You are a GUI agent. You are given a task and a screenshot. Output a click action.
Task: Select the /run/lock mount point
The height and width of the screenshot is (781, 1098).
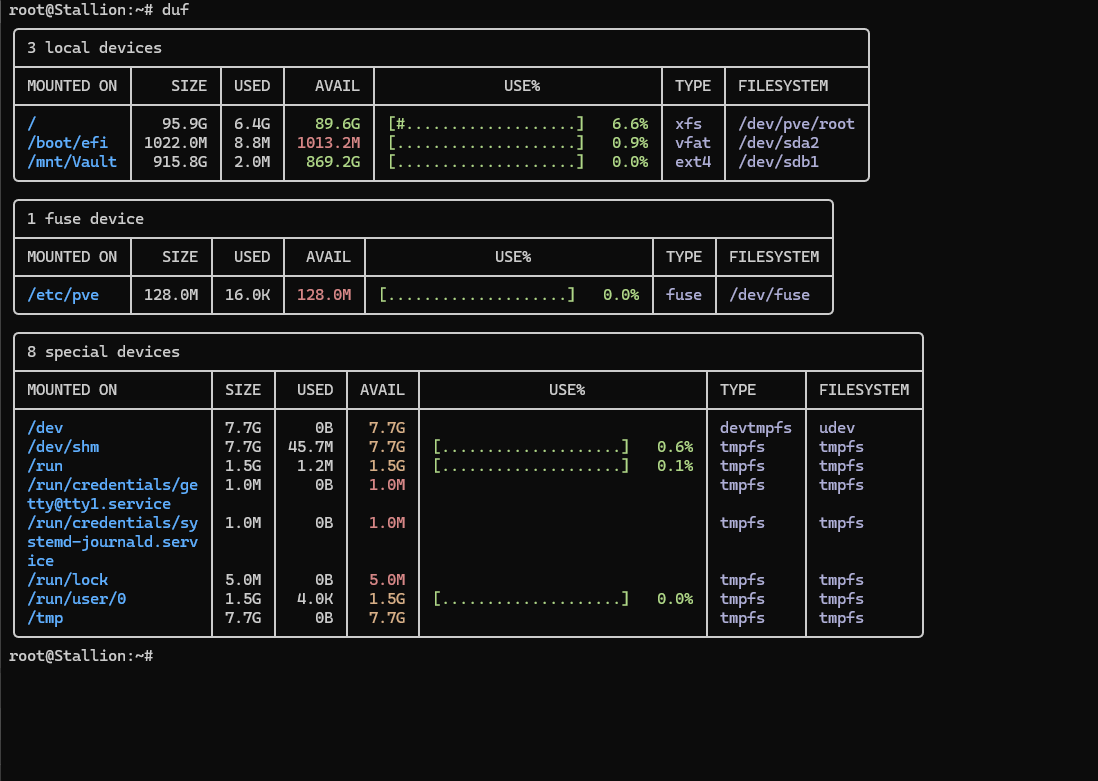tap(67, 580)
